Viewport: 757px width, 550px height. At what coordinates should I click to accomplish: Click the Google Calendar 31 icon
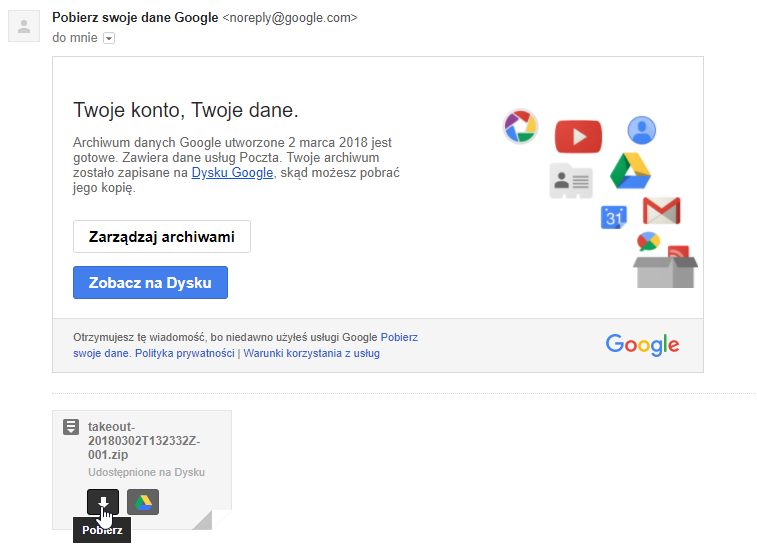(614, 217)
